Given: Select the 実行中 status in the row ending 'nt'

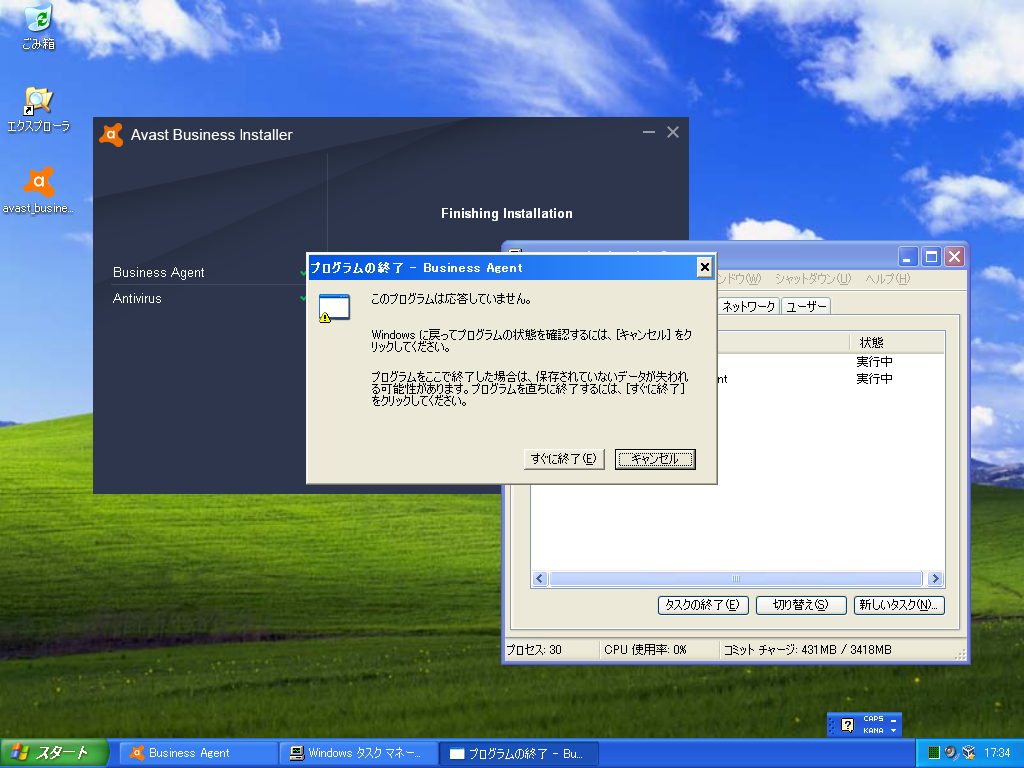Looking at the screenshot, I should point(874,379).
